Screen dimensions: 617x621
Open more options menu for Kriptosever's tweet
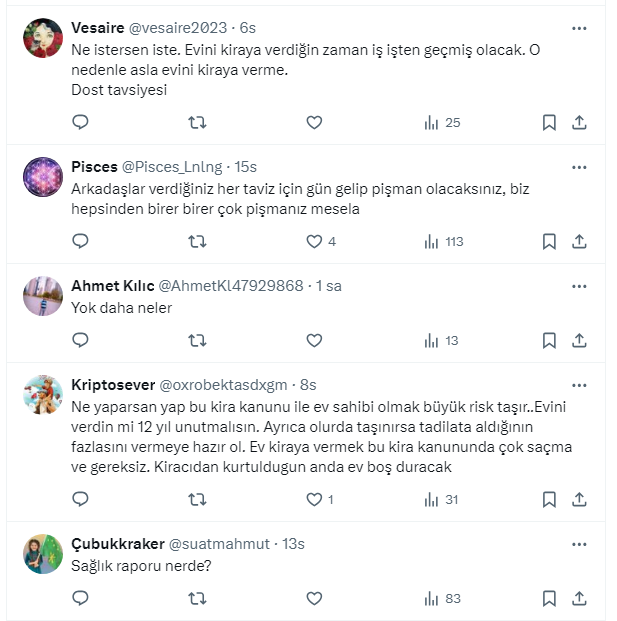click(x=579, y=385)
